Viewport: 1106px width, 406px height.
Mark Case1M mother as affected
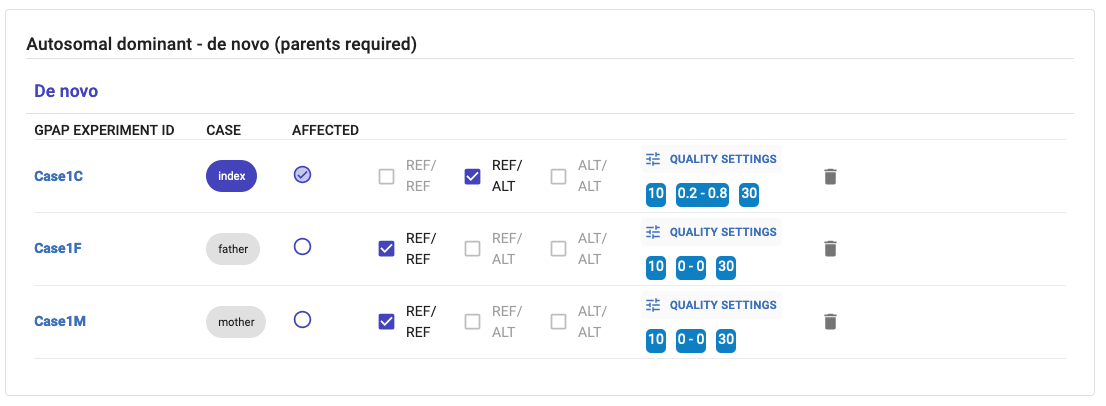click(x=303, y=320)
